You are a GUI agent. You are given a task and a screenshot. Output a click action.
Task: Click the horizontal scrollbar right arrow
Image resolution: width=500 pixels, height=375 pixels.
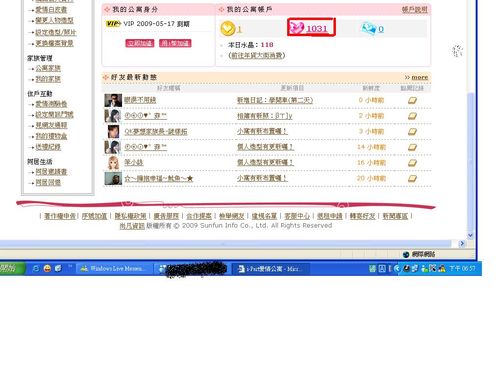462,244
